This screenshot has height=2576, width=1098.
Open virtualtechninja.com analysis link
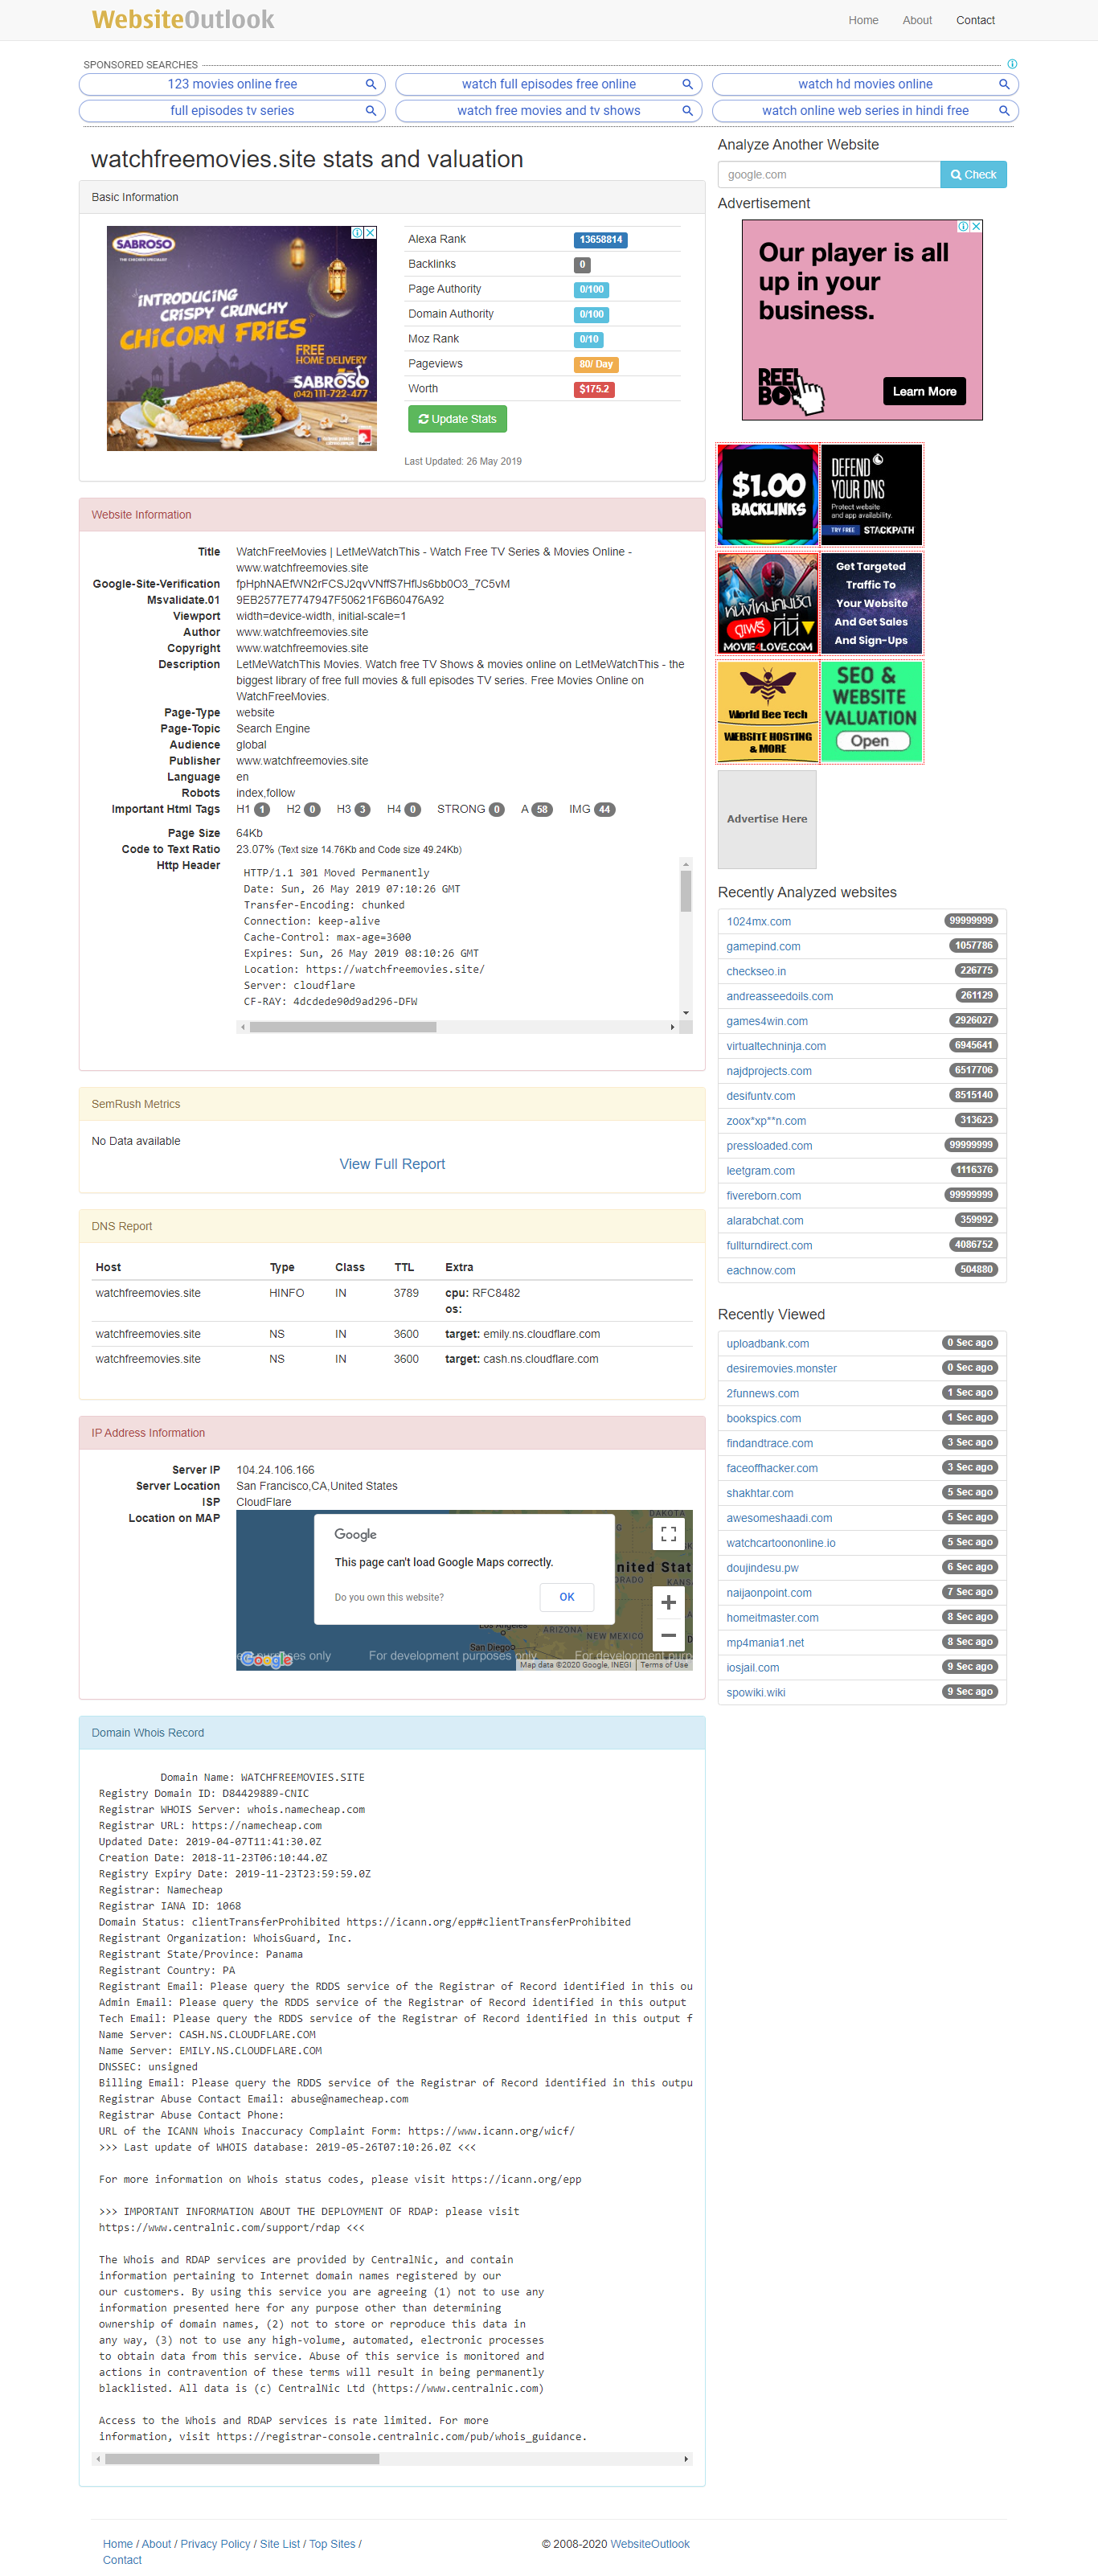click(776, 1046)
